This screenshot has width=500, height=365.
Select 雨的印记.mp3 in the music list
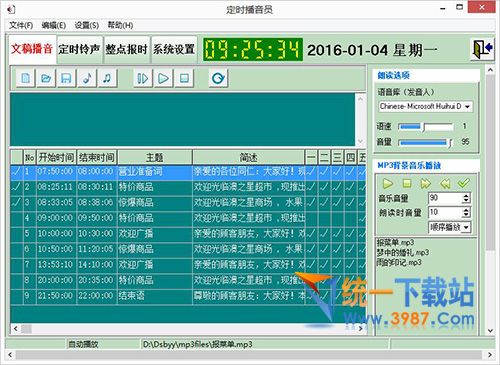pyautogui.click(x=399, y=262)
